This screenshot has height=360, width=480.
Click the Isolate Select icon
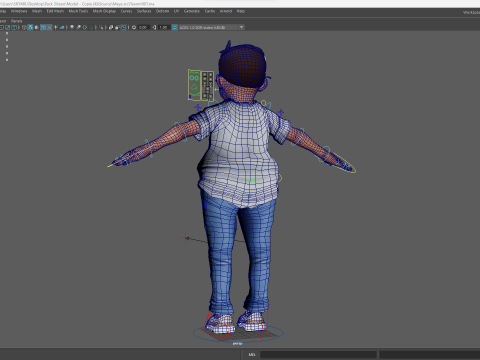[x=101, y=27]
